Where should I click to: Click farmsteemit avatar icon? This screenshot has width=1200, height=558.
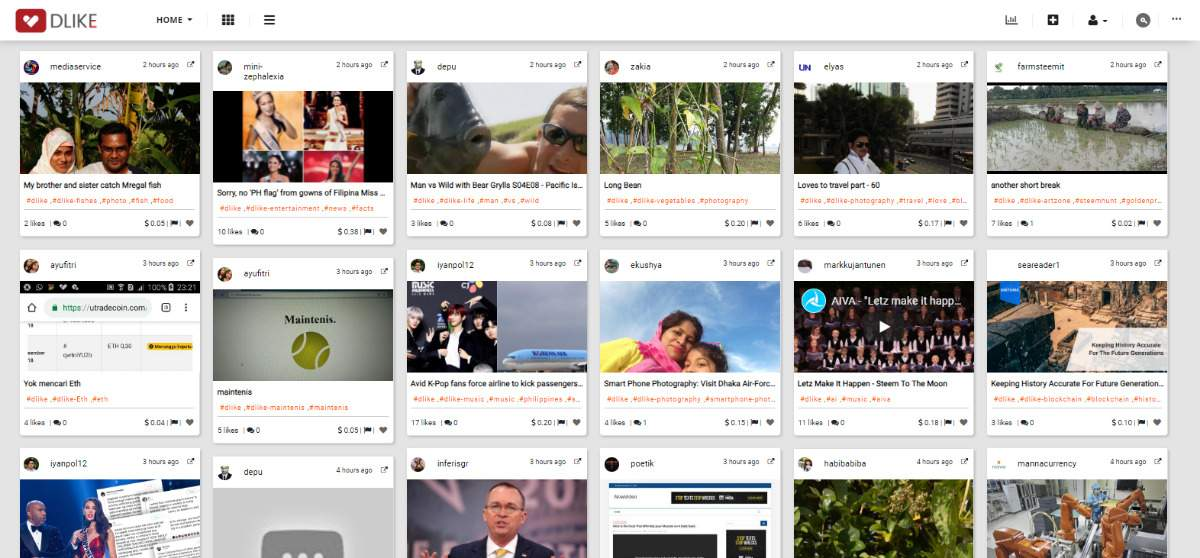point(998,67)
